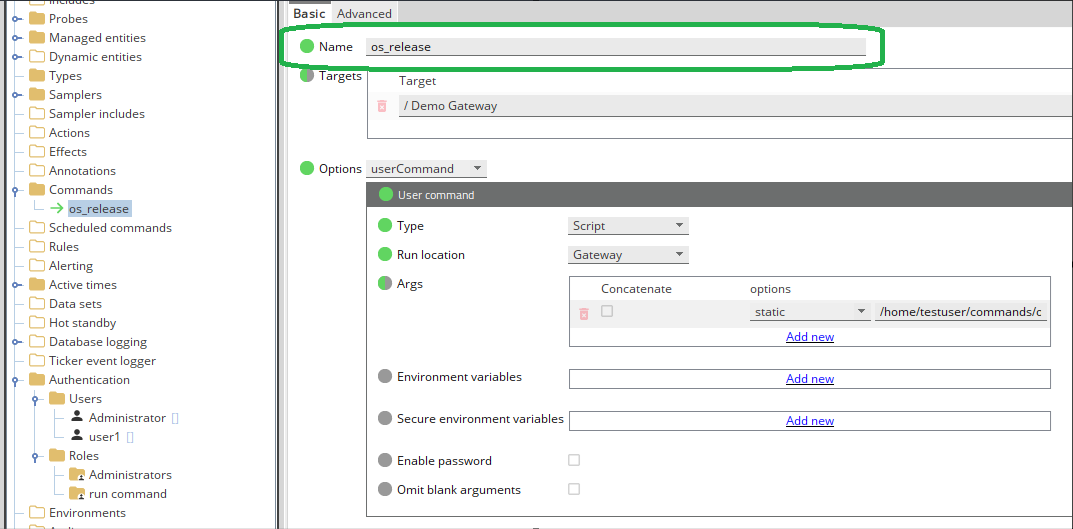Select the user1 user icon

click(77, 437)
